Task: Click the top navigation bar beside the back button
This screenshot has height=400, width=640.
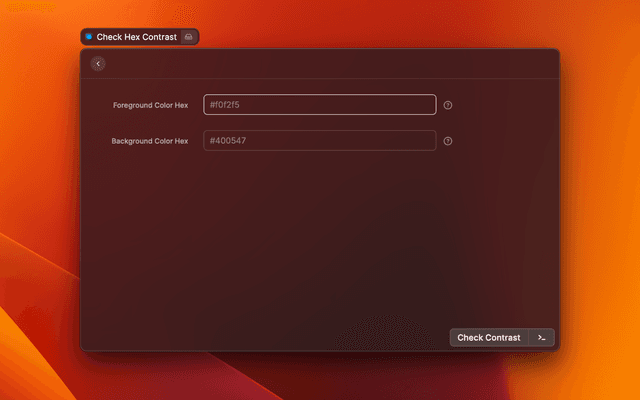Action: [320, 64]
